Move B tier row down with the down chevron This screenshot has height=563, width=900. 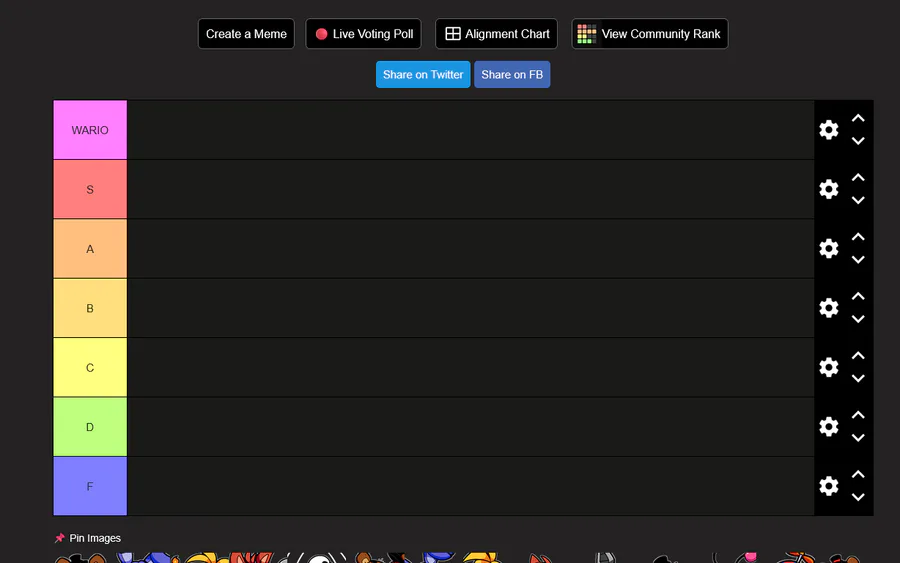(x=858, y=319)
